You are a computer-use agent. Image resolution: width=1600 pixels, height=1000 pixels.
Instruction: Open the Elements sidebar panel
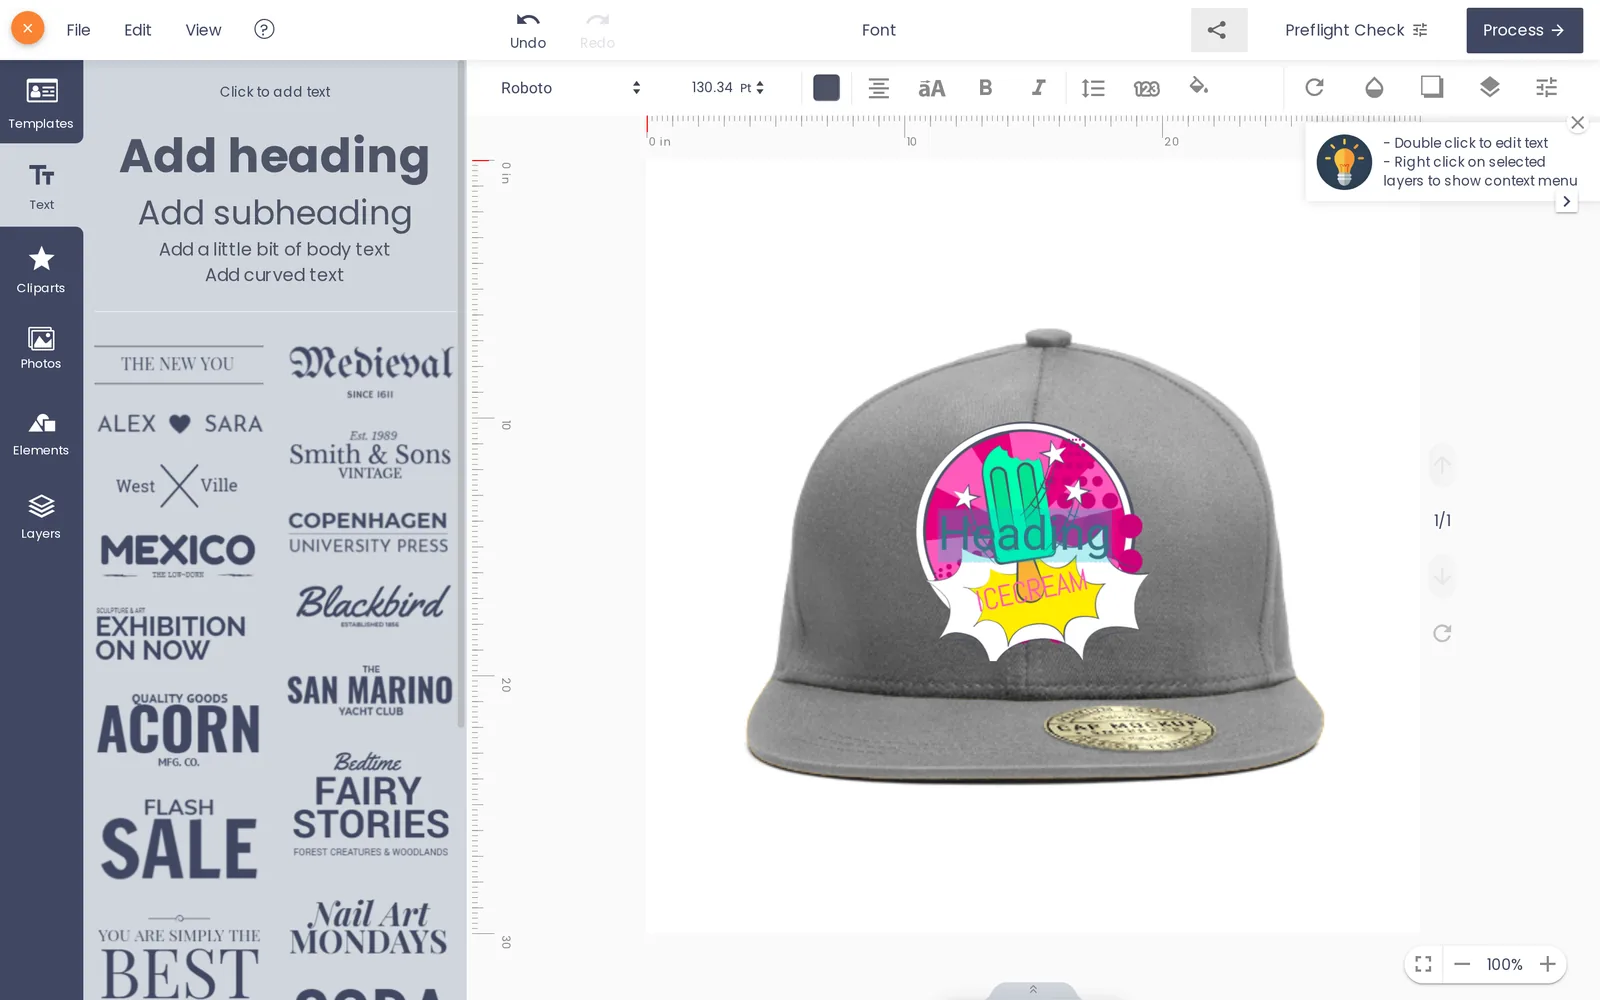41,434
